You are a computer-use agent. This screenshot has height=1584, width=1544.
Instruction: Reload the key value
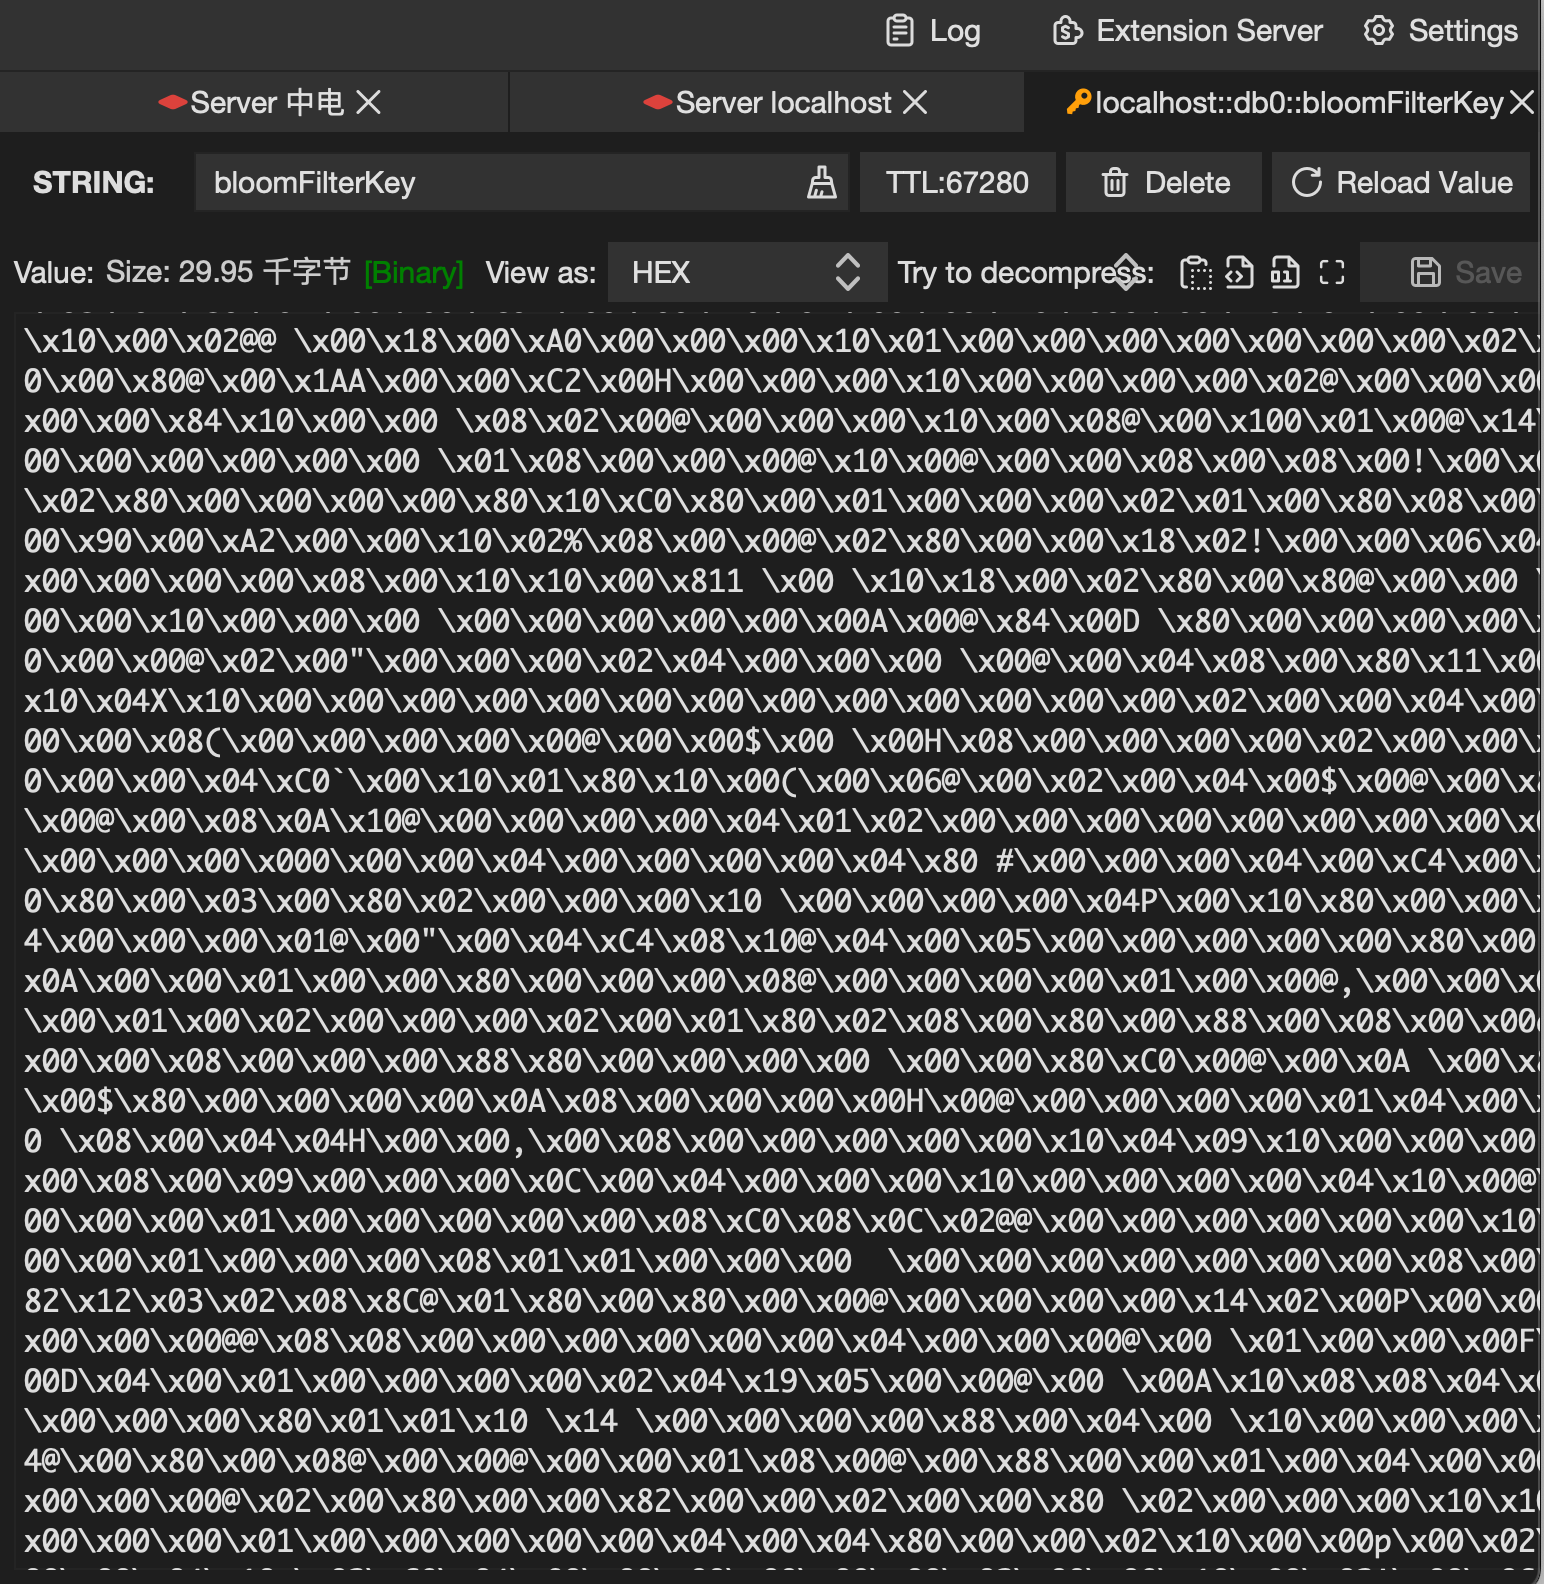pos(1401,183)
